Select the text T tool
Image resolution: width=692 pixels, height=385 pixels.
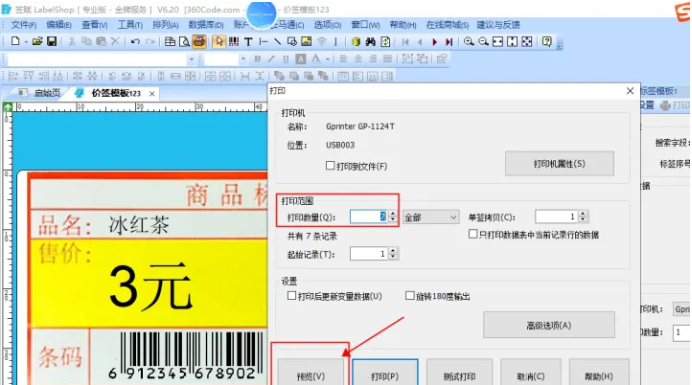pos(248,42)
